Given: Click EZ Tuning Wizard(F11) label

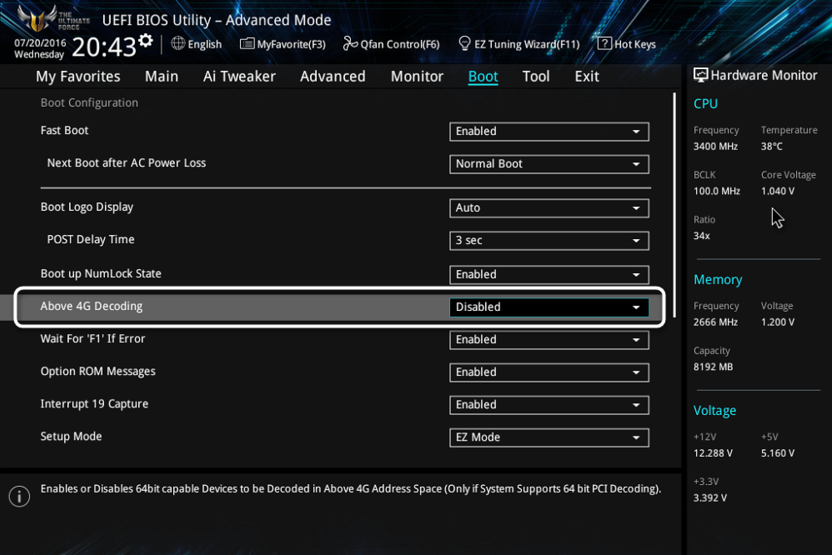Looking at the screenshot, I should click(x=527, y=44).
